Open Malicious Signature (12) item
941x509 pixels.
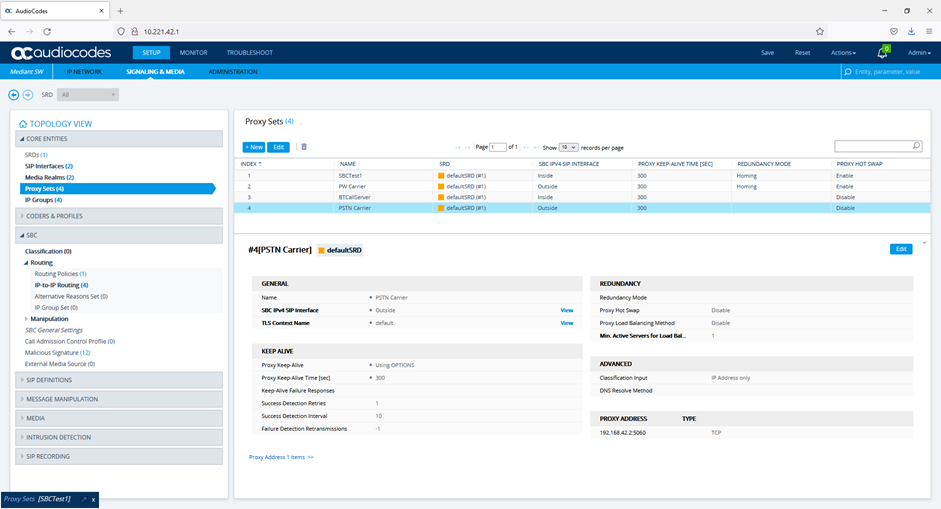click(58, 353)
